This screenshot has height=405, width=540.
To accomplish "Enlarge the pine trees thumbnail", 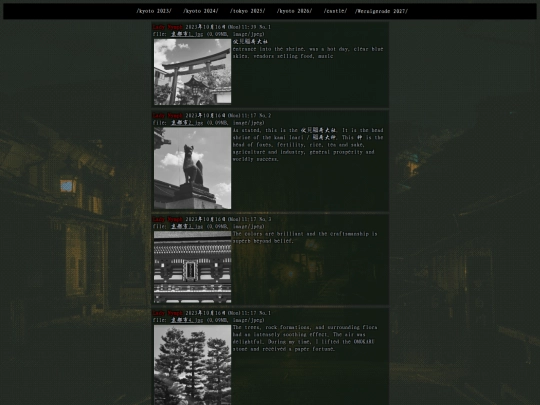I will click(x=193, y=365).
